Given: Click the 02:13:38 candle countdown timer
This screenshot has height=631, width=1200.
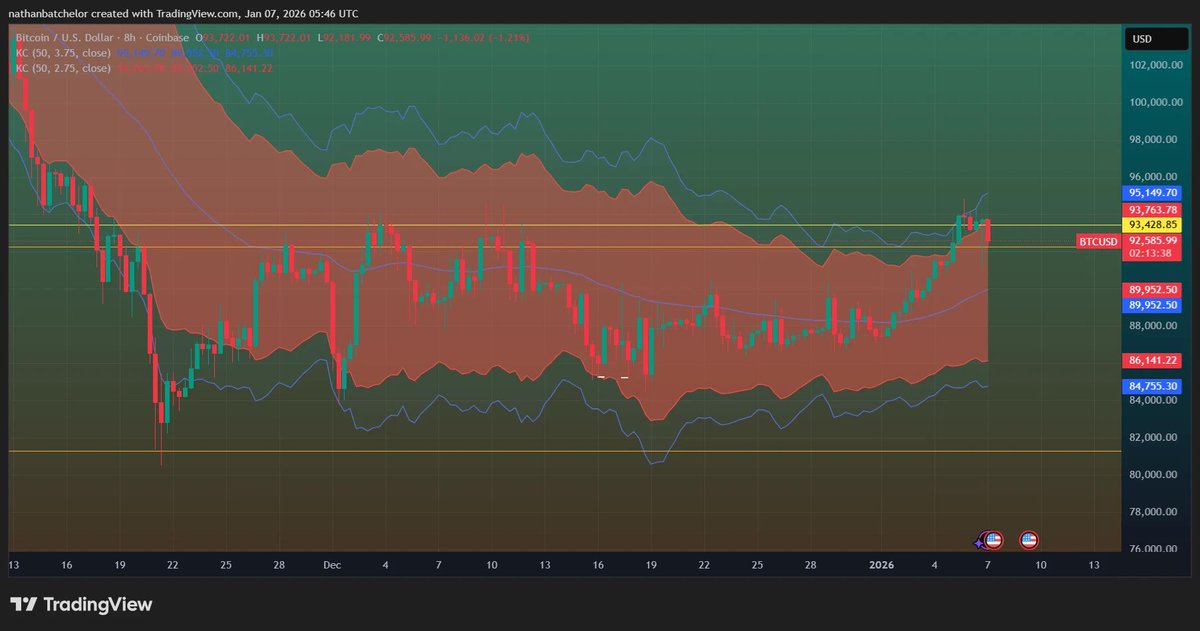Looking at the screenshot, I should (x=1150, y=254).
